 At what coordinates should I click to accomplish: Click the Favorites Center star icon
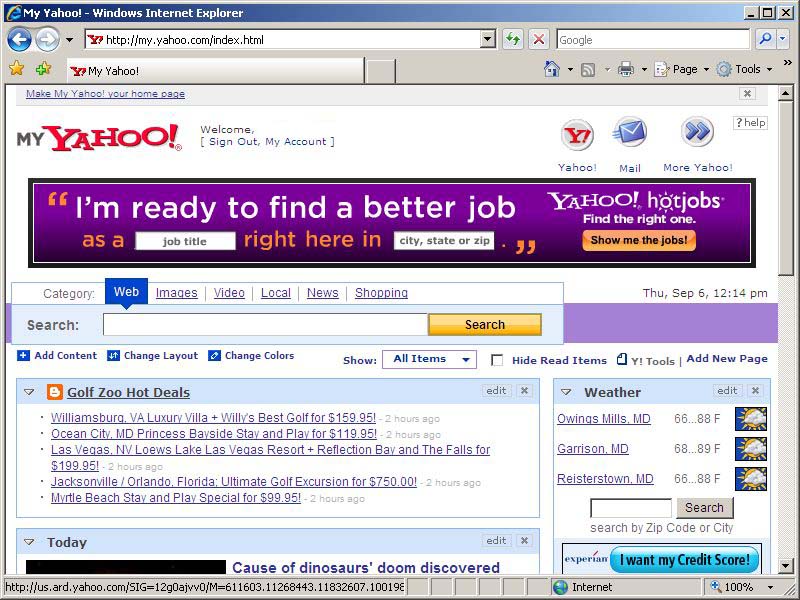17,68
